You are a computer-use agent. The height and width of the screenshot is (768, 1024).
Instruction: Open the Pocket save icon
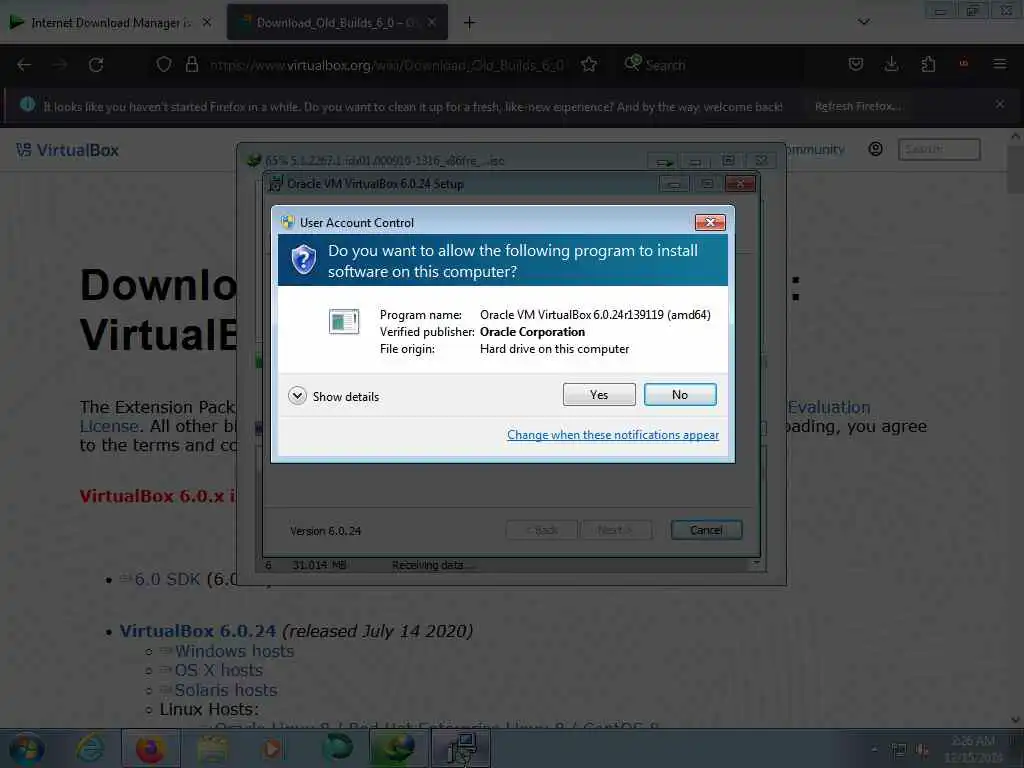[856, 64]
